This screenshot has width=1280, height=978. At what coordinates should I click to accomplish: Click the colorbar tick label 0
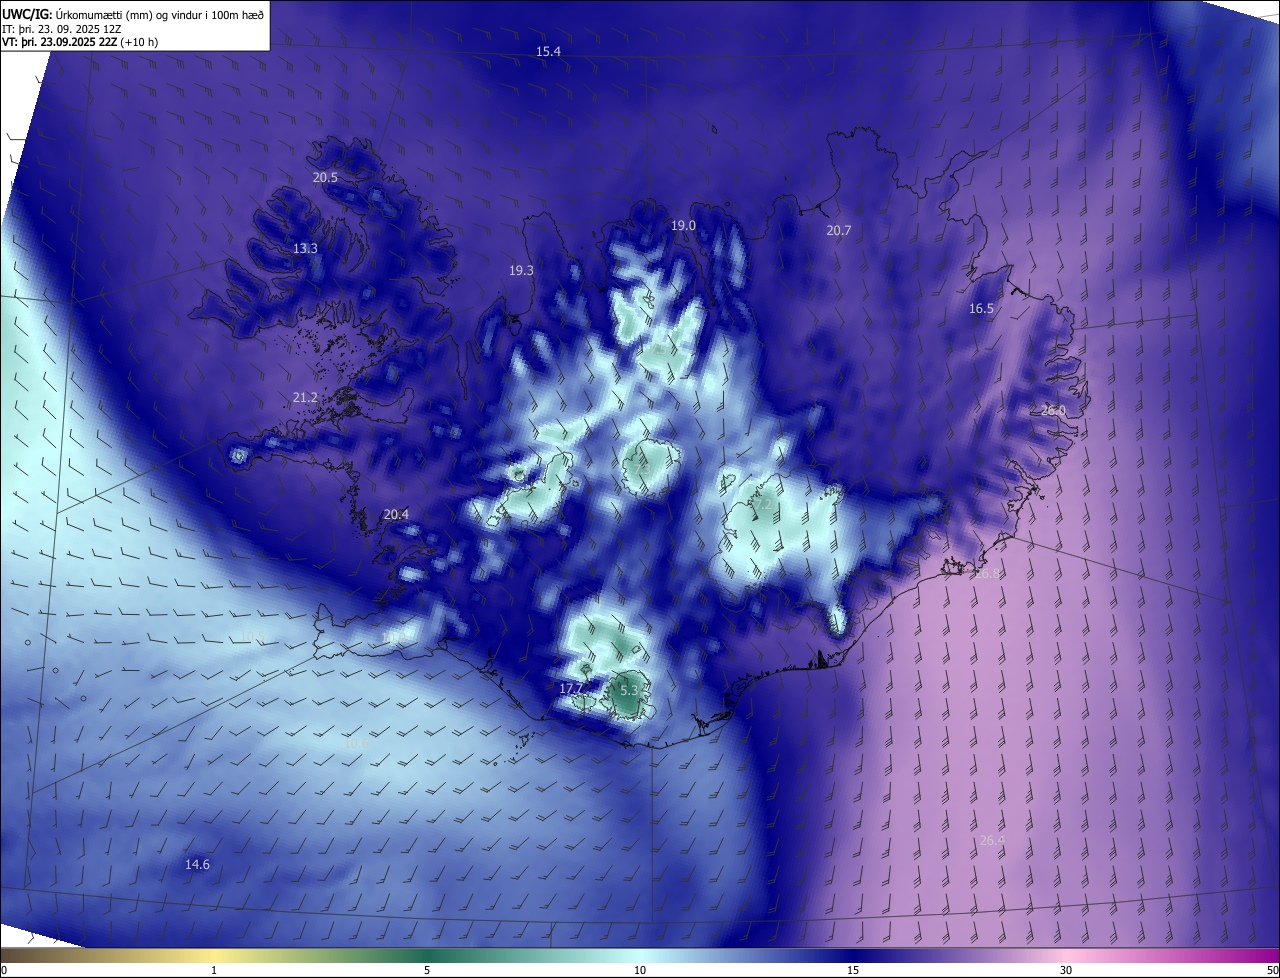tap(4, 970)
